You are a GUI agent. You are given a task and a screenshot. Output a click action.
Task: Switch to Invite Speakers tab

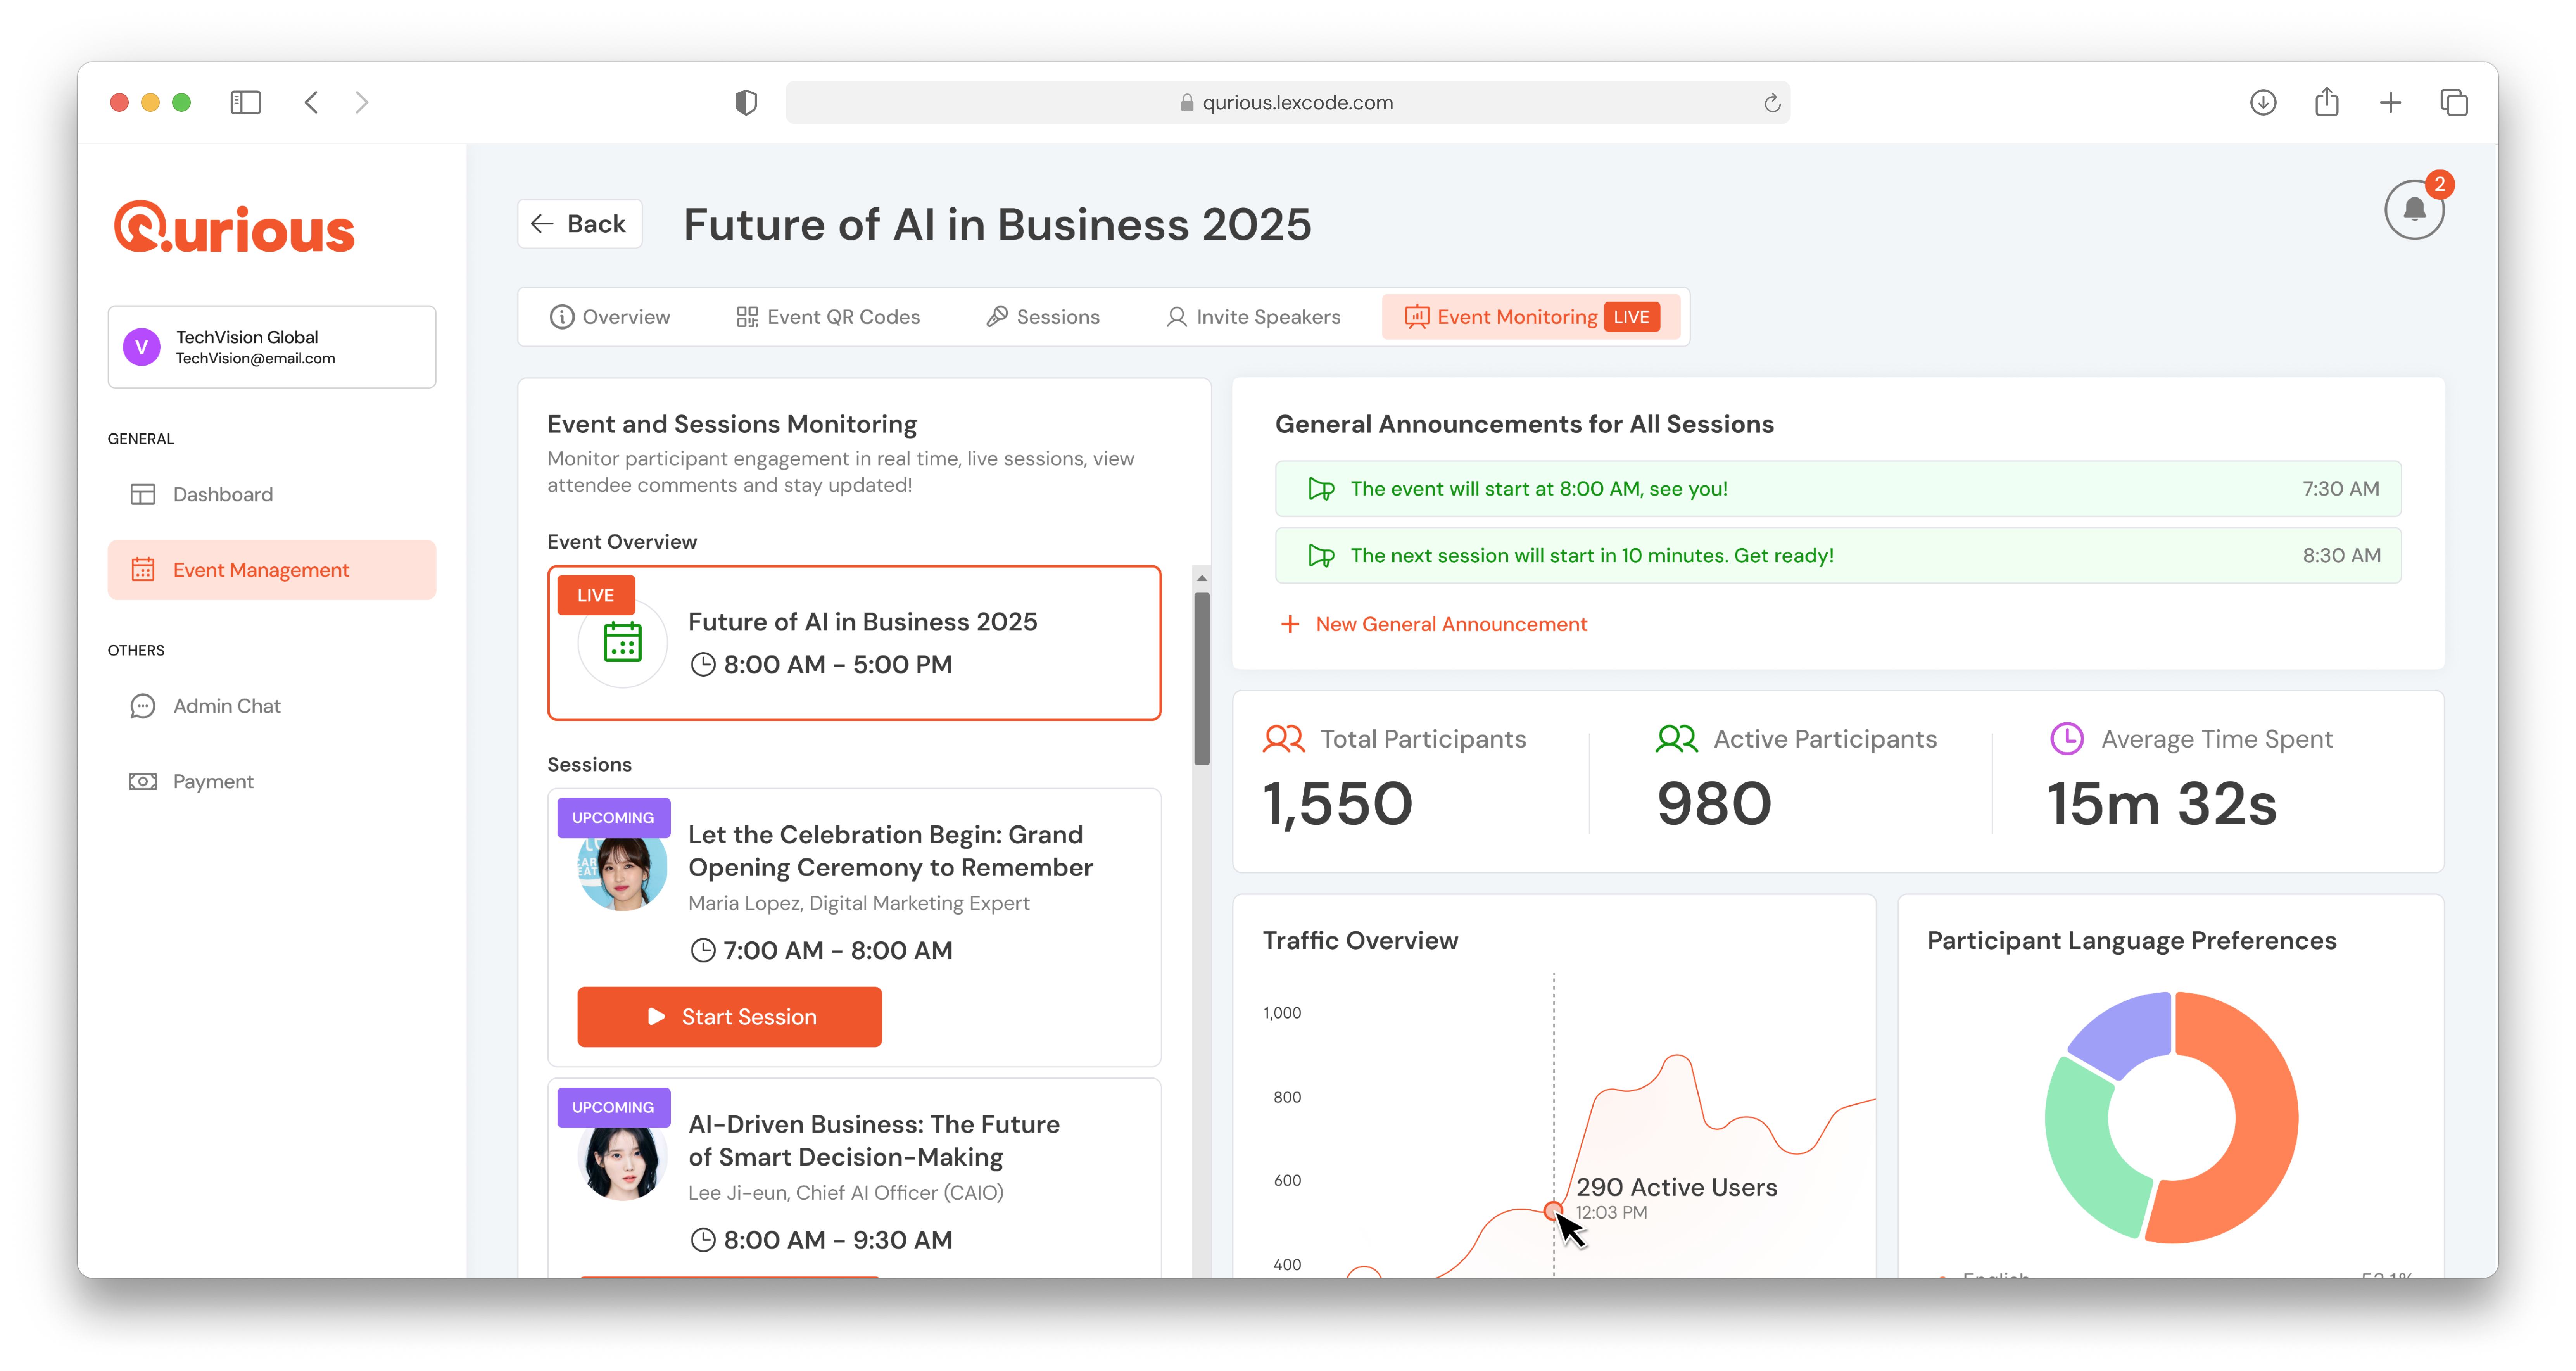pos(1253,317)
